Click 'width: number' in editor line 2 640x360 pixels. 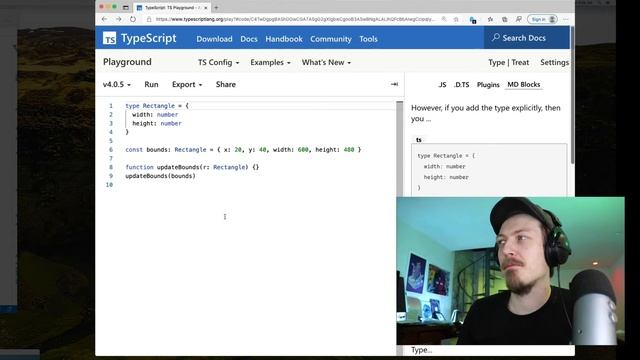click(x=155, y=115)
